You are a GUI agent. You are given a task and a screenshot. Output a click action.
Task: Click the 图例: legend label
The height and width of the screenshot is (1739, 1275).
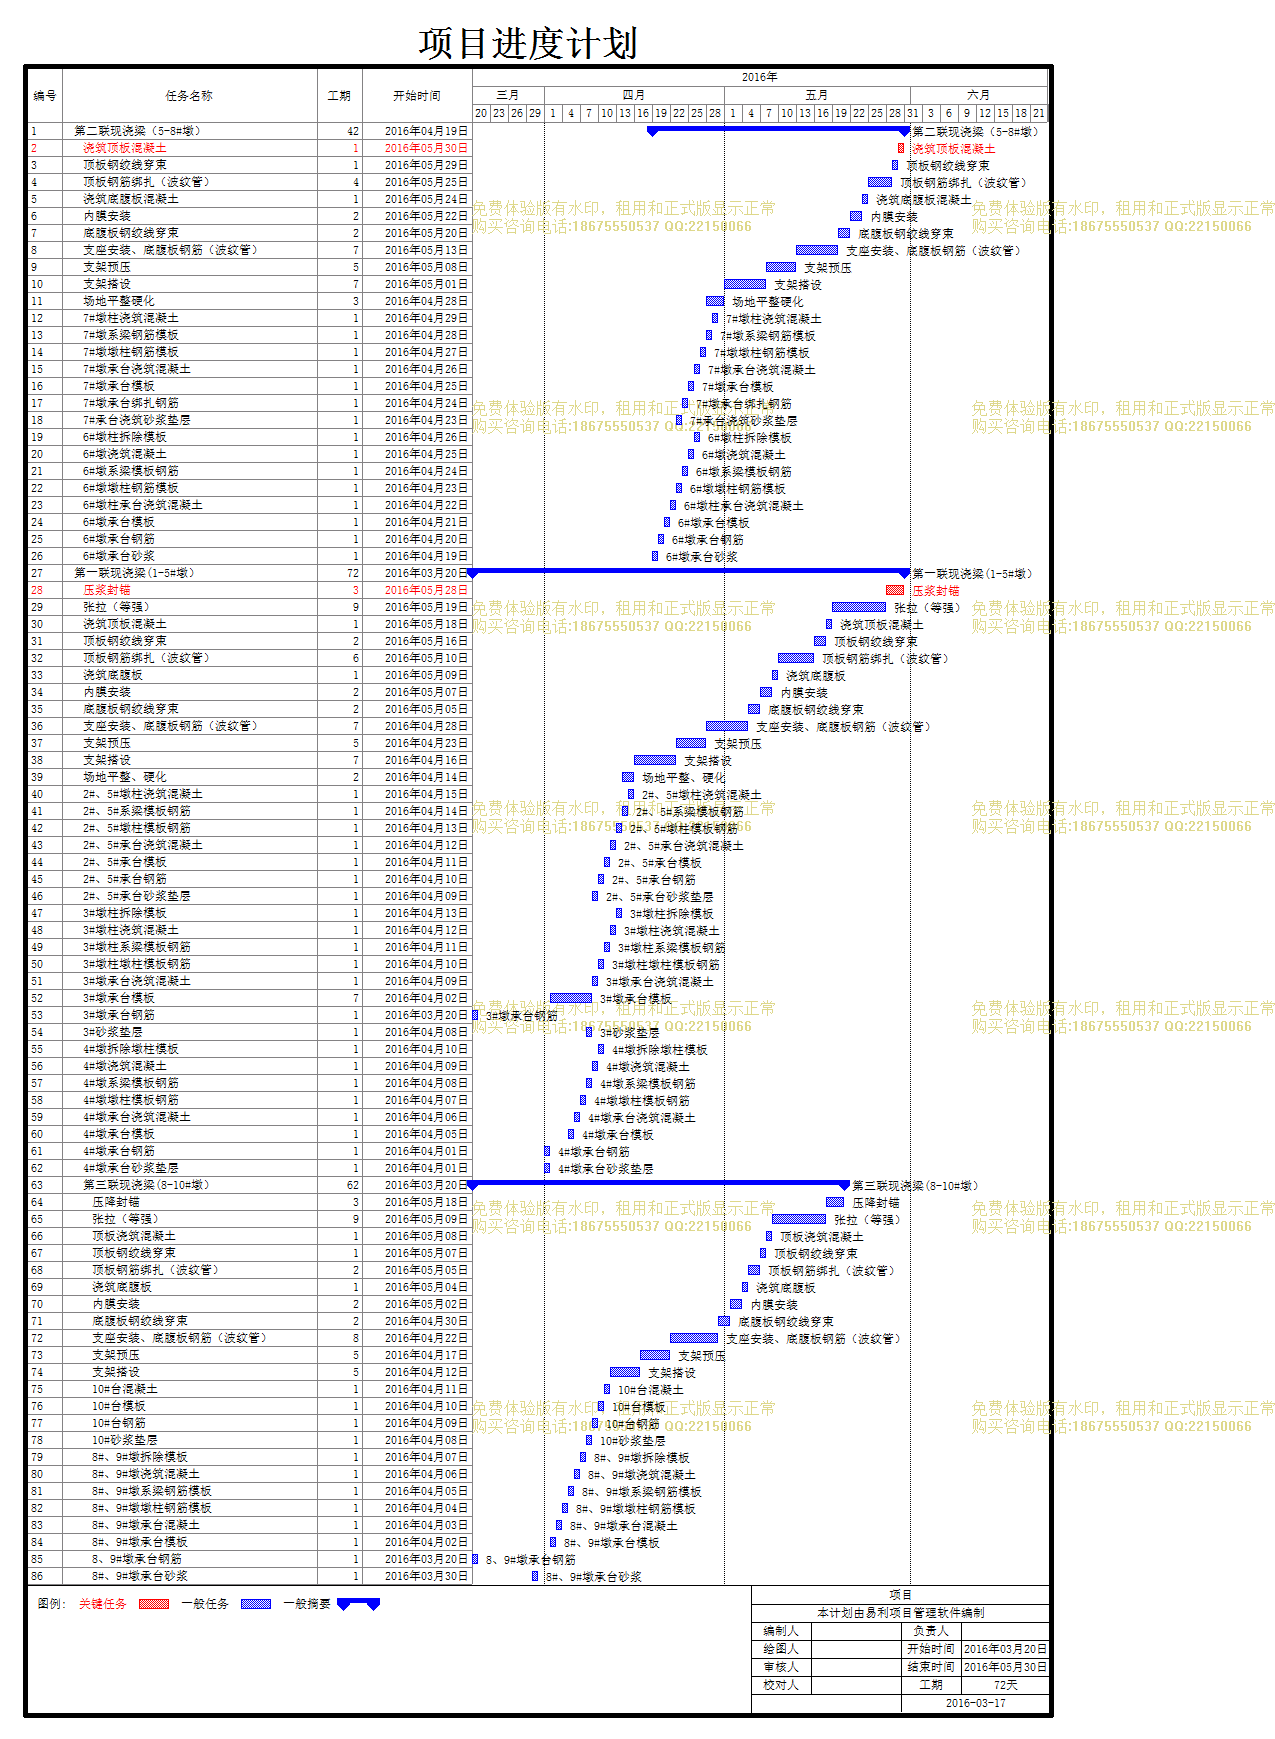[52, 1604]
